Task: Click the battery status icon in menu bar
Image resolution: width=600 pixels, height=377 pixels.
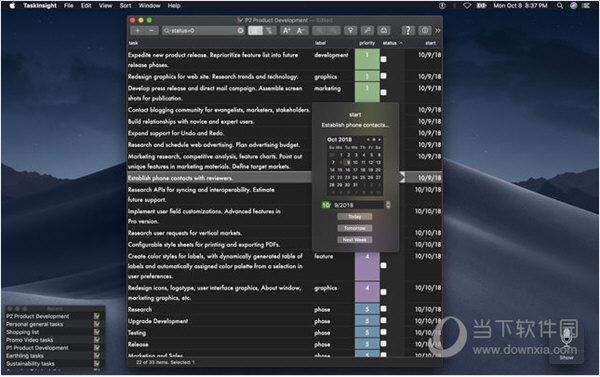Action: (x=481, y=6)
